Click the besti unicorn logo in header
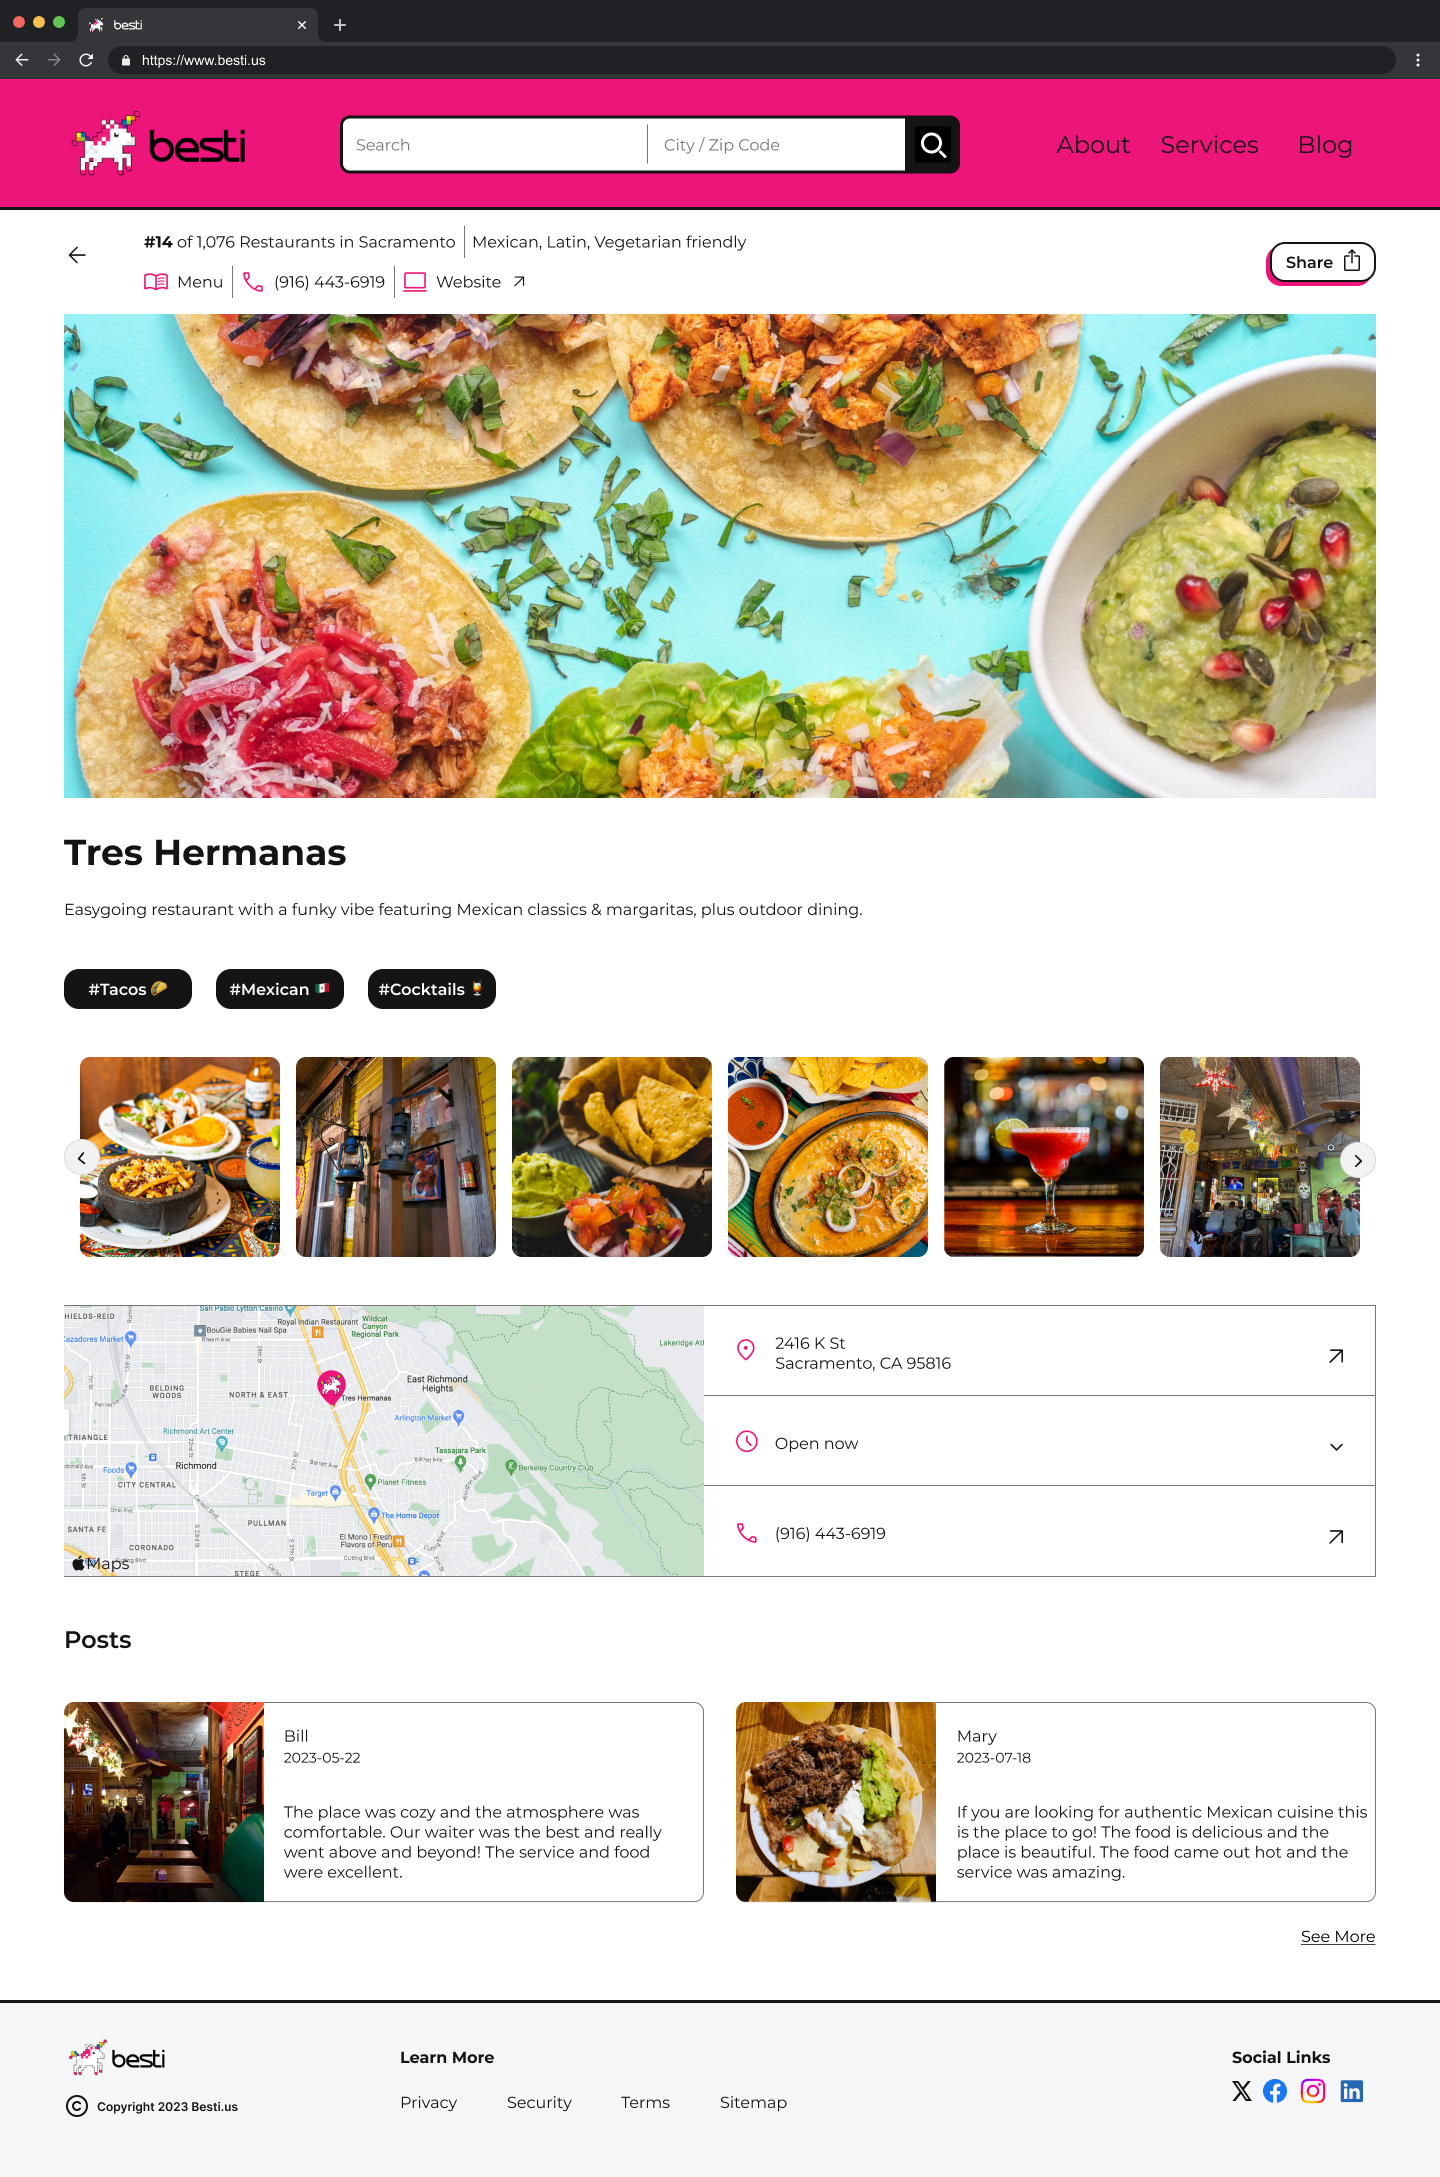Viewport: 1440px width, 2177px height. tap(160, 145)
